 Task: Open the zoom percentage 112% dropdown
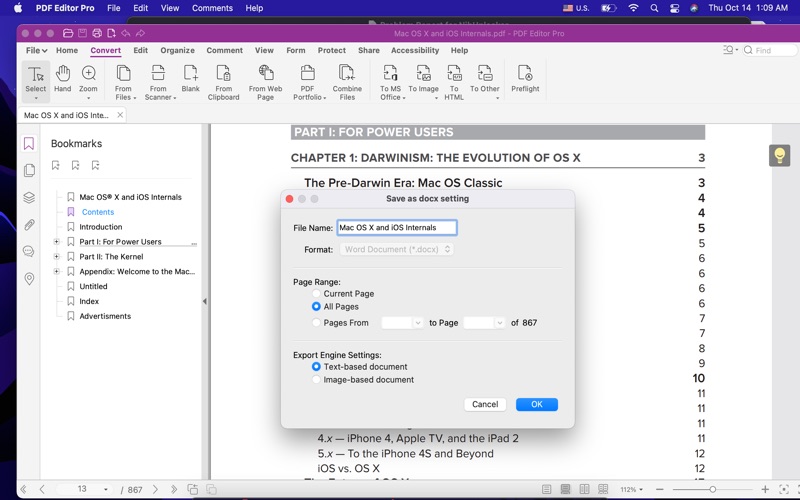click(631, 489)
